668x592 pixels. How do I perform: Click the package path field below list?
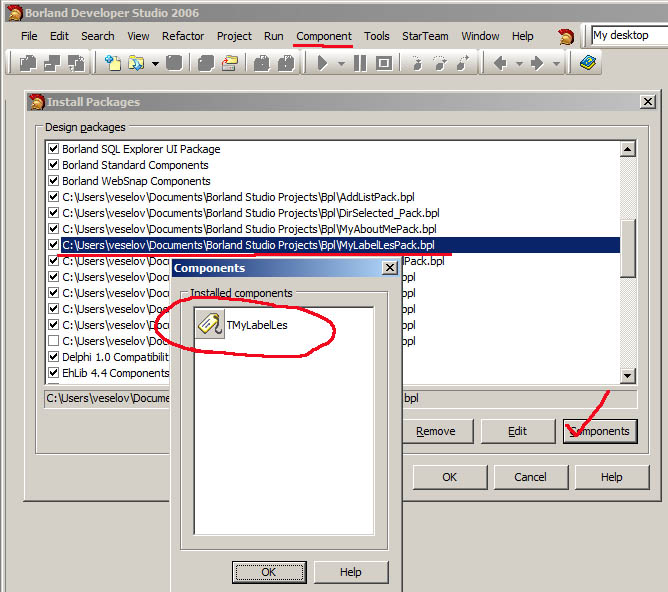tap(341, 398)
